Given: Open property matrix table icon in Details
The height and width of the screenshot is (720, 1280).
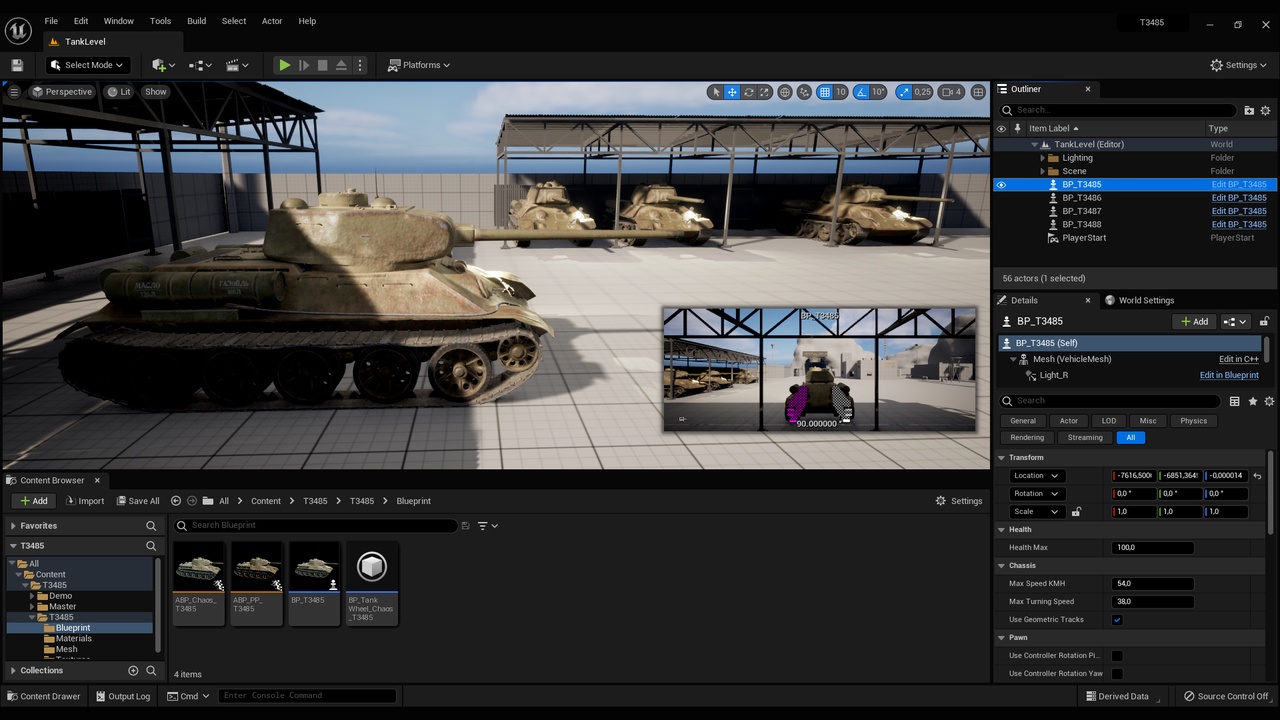Looking at the screenshot, I should click(1235, 401).
